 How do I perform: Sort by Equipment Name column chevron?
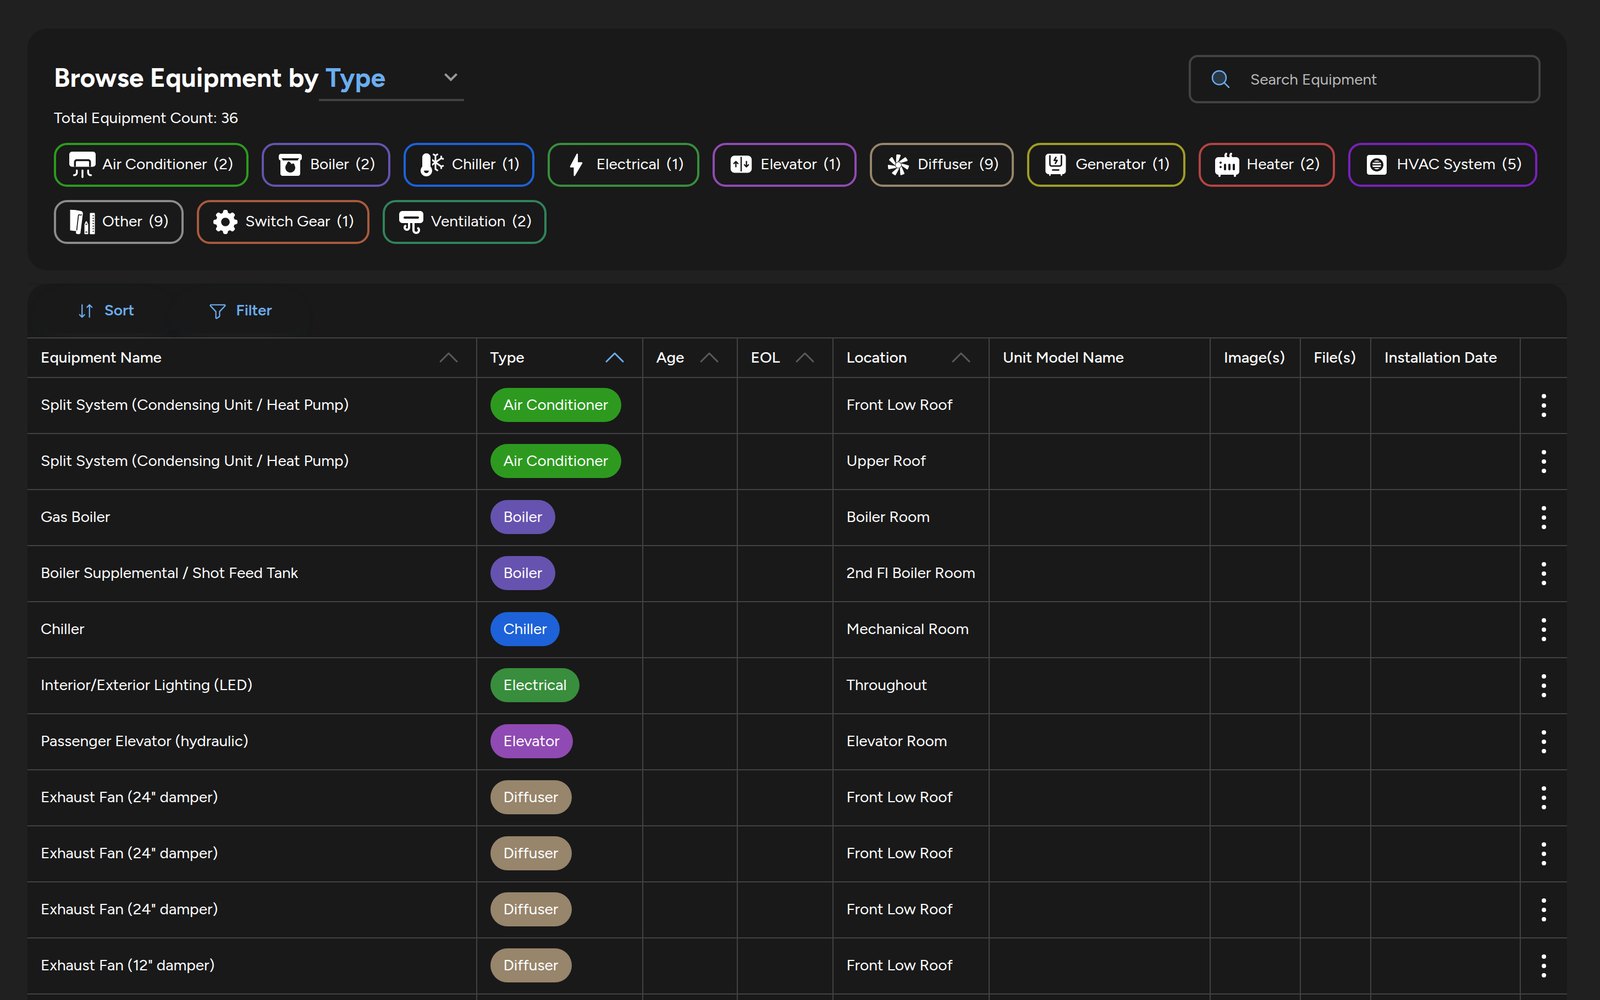pyautogui.click(x=449, y=358)
